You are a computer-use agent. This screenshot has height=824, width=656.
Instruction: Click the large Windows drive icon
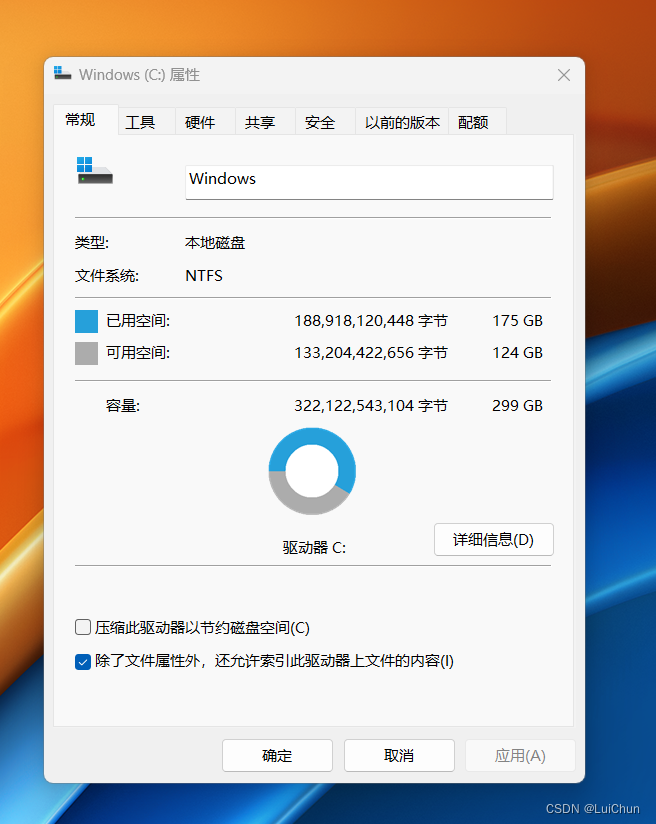[x=95, y=170]
